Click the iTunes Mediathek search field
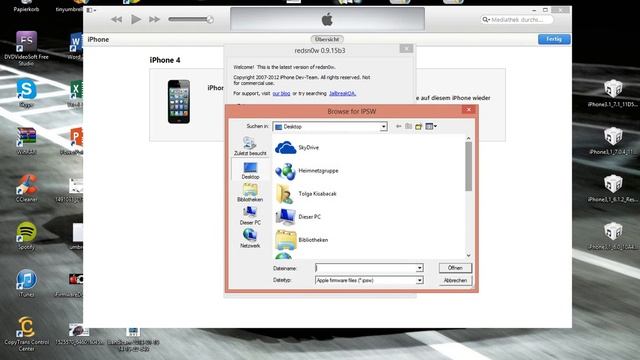This screenshot has height=360, width=640. click(x=517, y=20)
